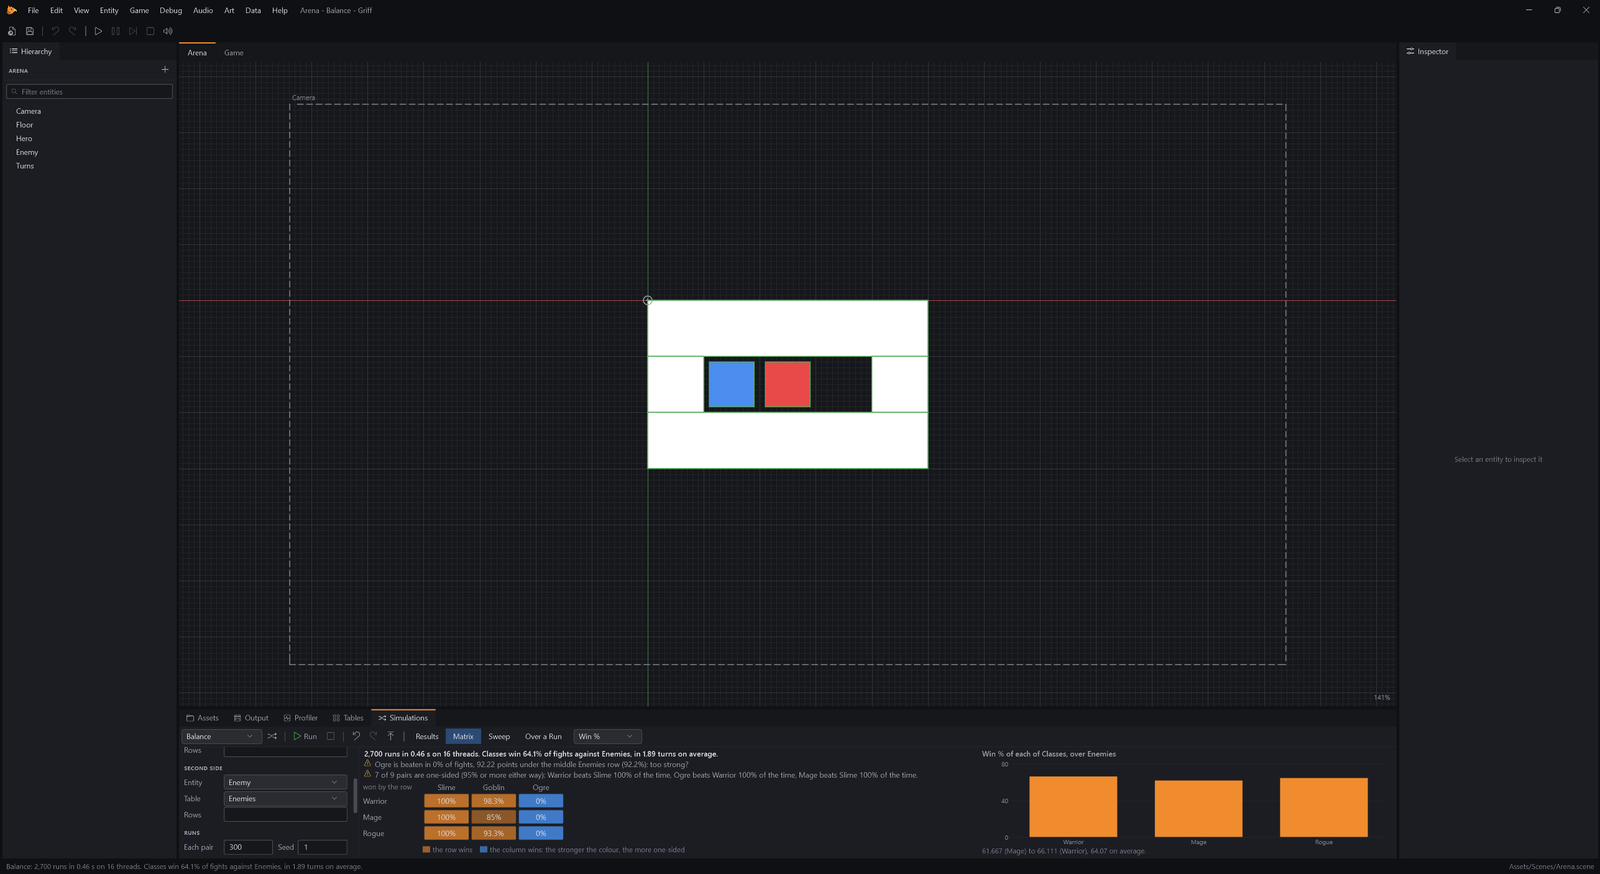This screenshot has height=874, width=1600.
Task: Click the top toolbar stop square icon
Action: (150, 31)
